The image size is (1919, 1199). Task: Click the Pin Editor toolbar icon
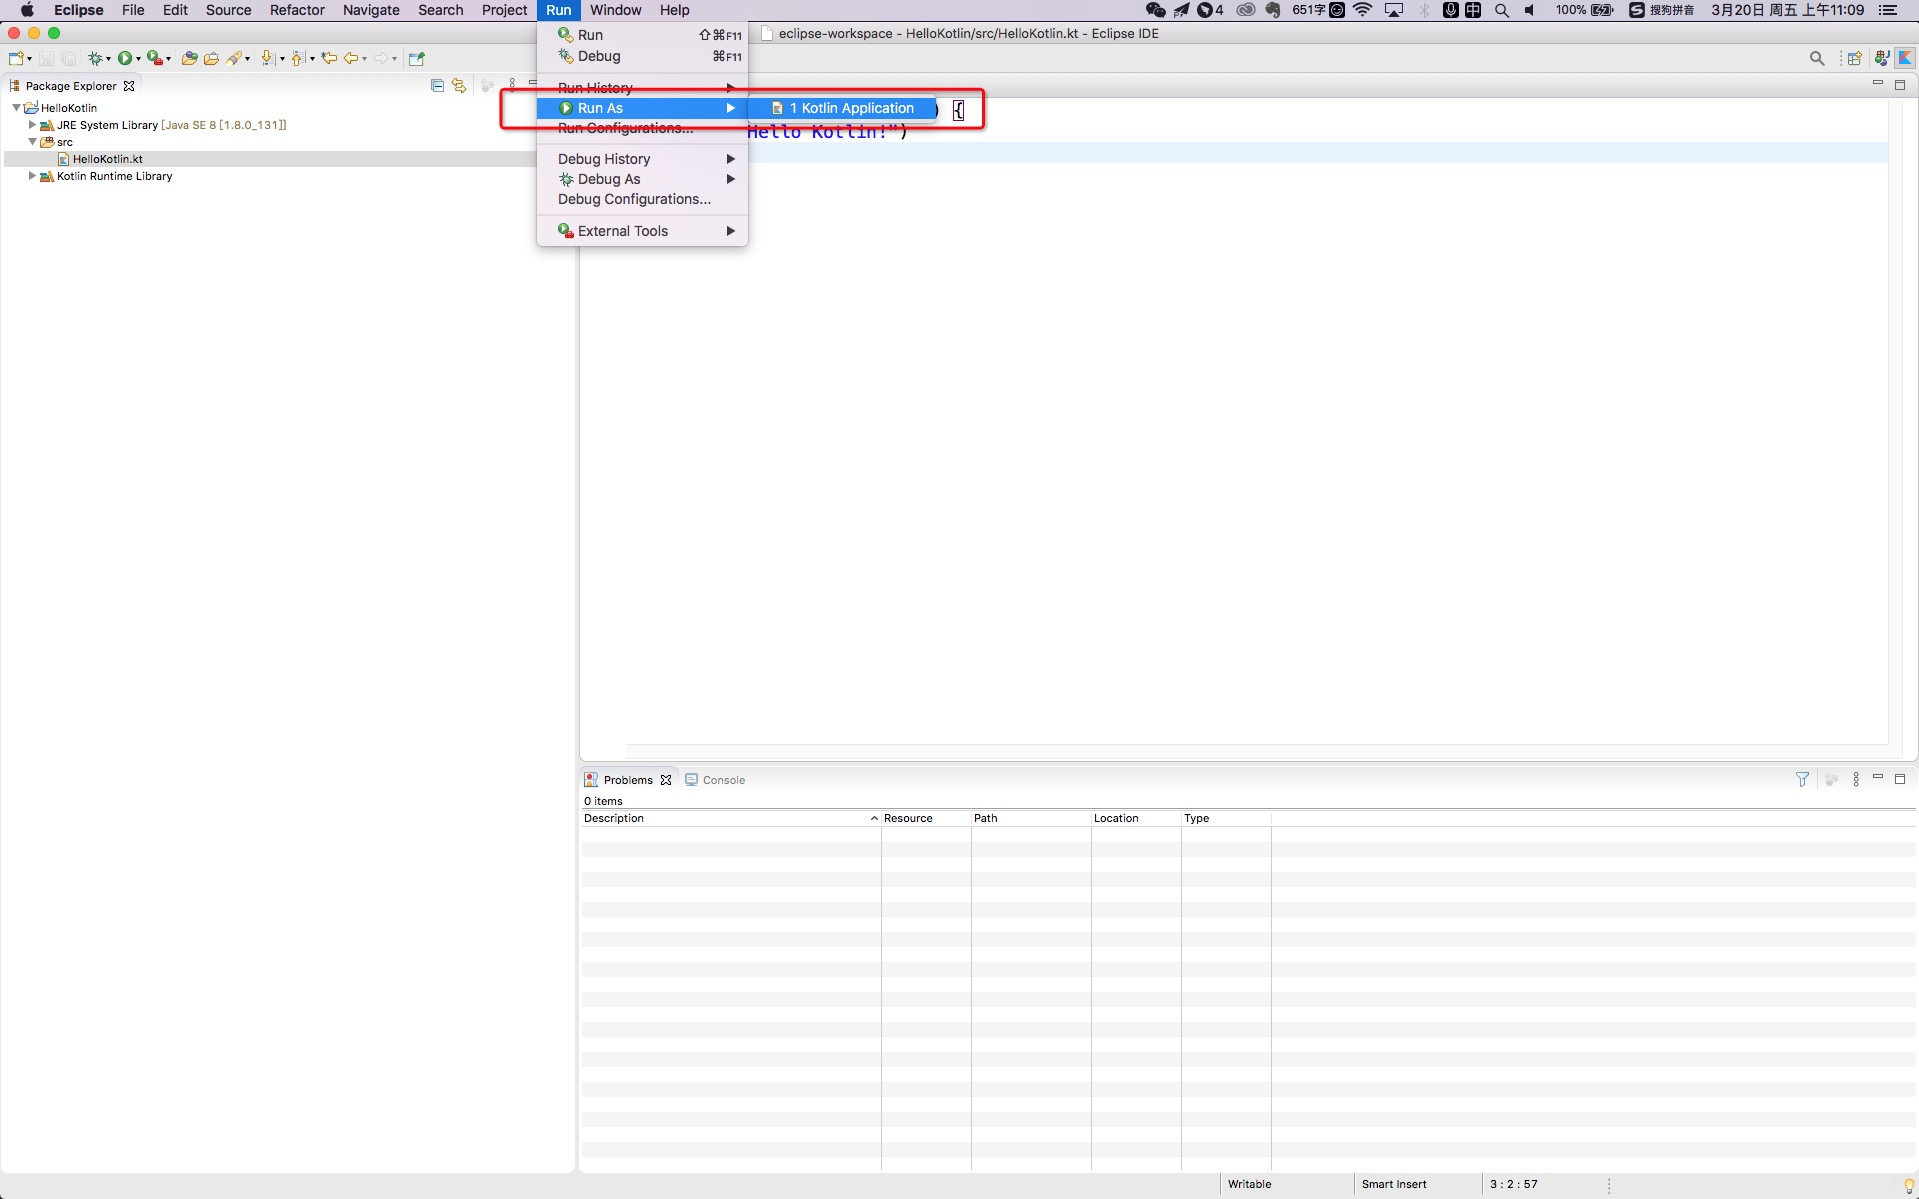417,58
